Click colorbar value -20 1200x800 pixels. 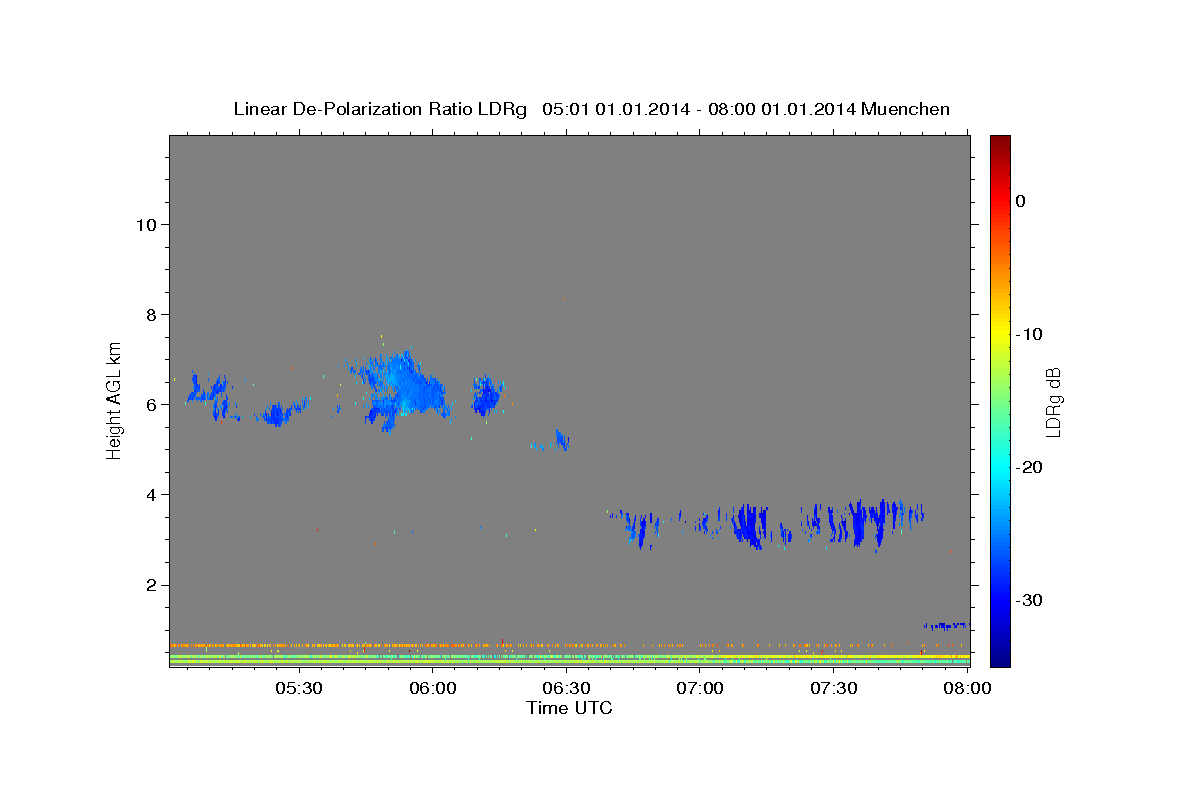(1031, 467)
